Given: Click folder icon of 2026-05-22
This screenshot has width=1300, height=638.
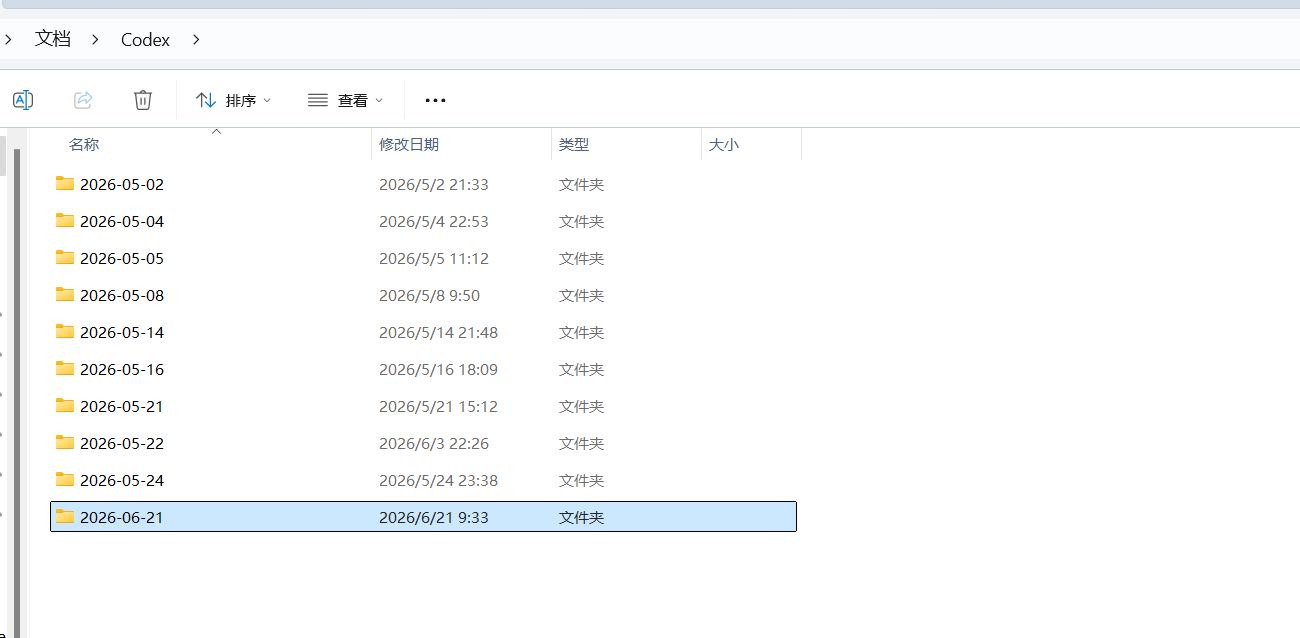Looking at the screenshot, I should point(65,442).
